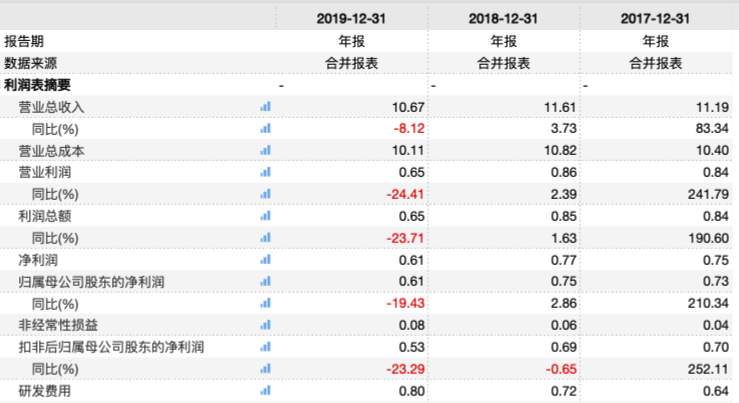
Task: Click chart icon beside 营业利润
Action: pyautogui.click(x=265, y=172)
